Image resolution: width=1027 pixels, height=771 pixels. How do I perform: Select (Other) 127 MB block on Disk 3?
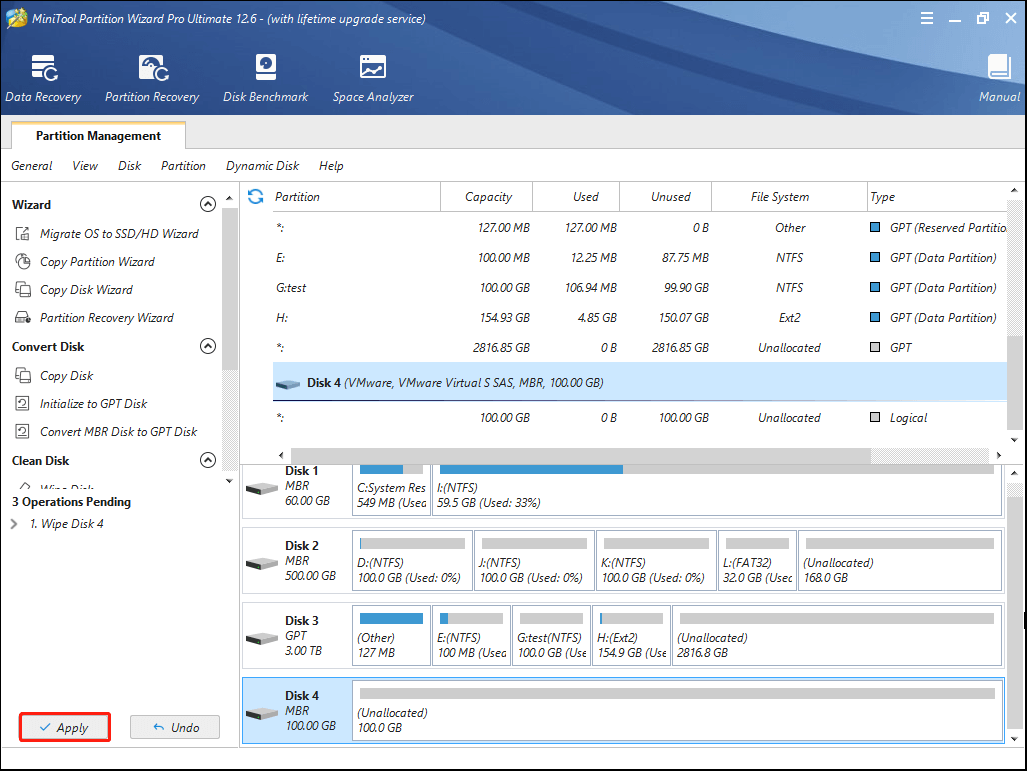[x=391, y=635]
